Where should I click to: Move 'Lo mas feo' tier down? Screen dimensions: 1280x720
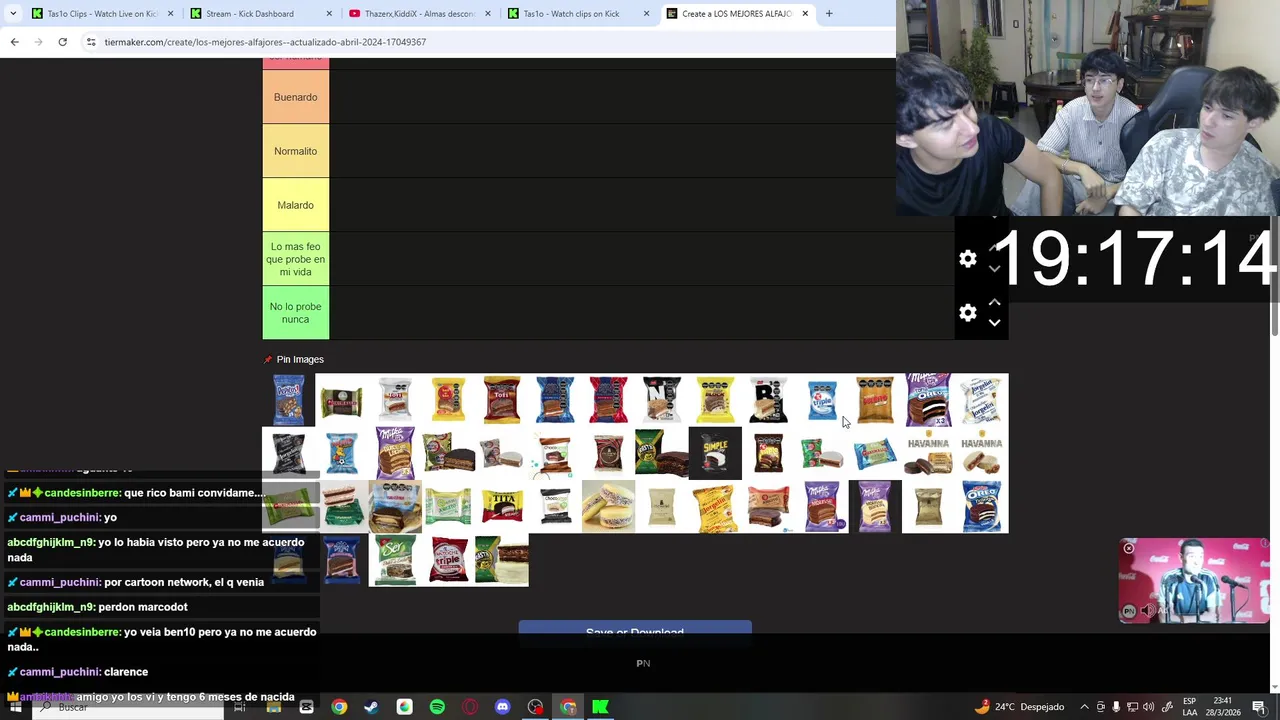pyautogui.click(x=994, y=269)
